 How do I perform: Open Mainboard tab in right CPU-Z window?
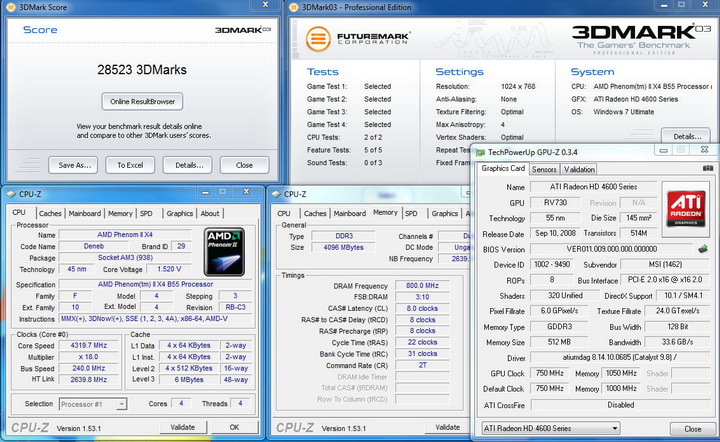coord(349,213)
